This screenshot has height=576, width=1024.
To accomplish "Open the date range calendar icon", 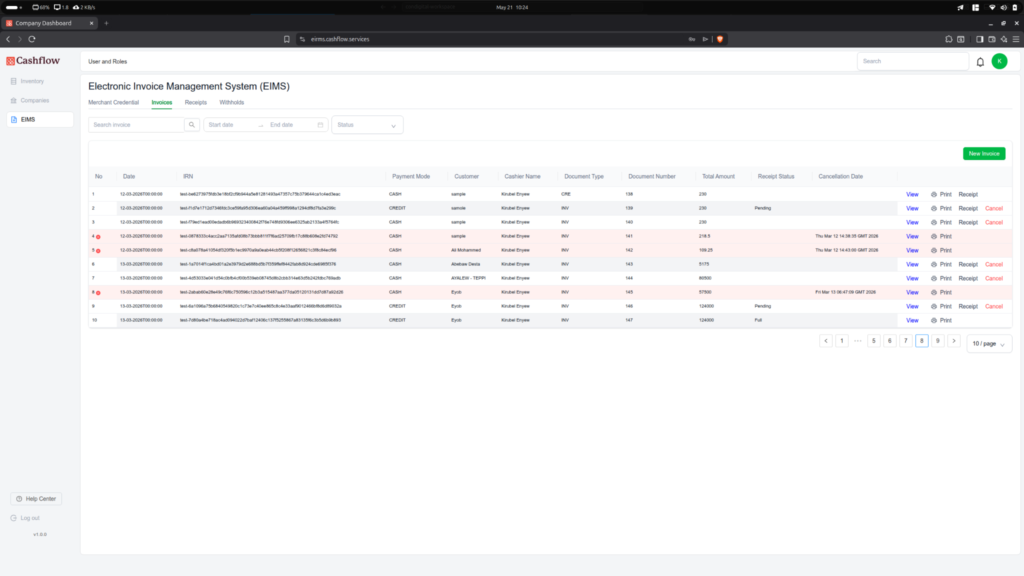I will (320, 125).
